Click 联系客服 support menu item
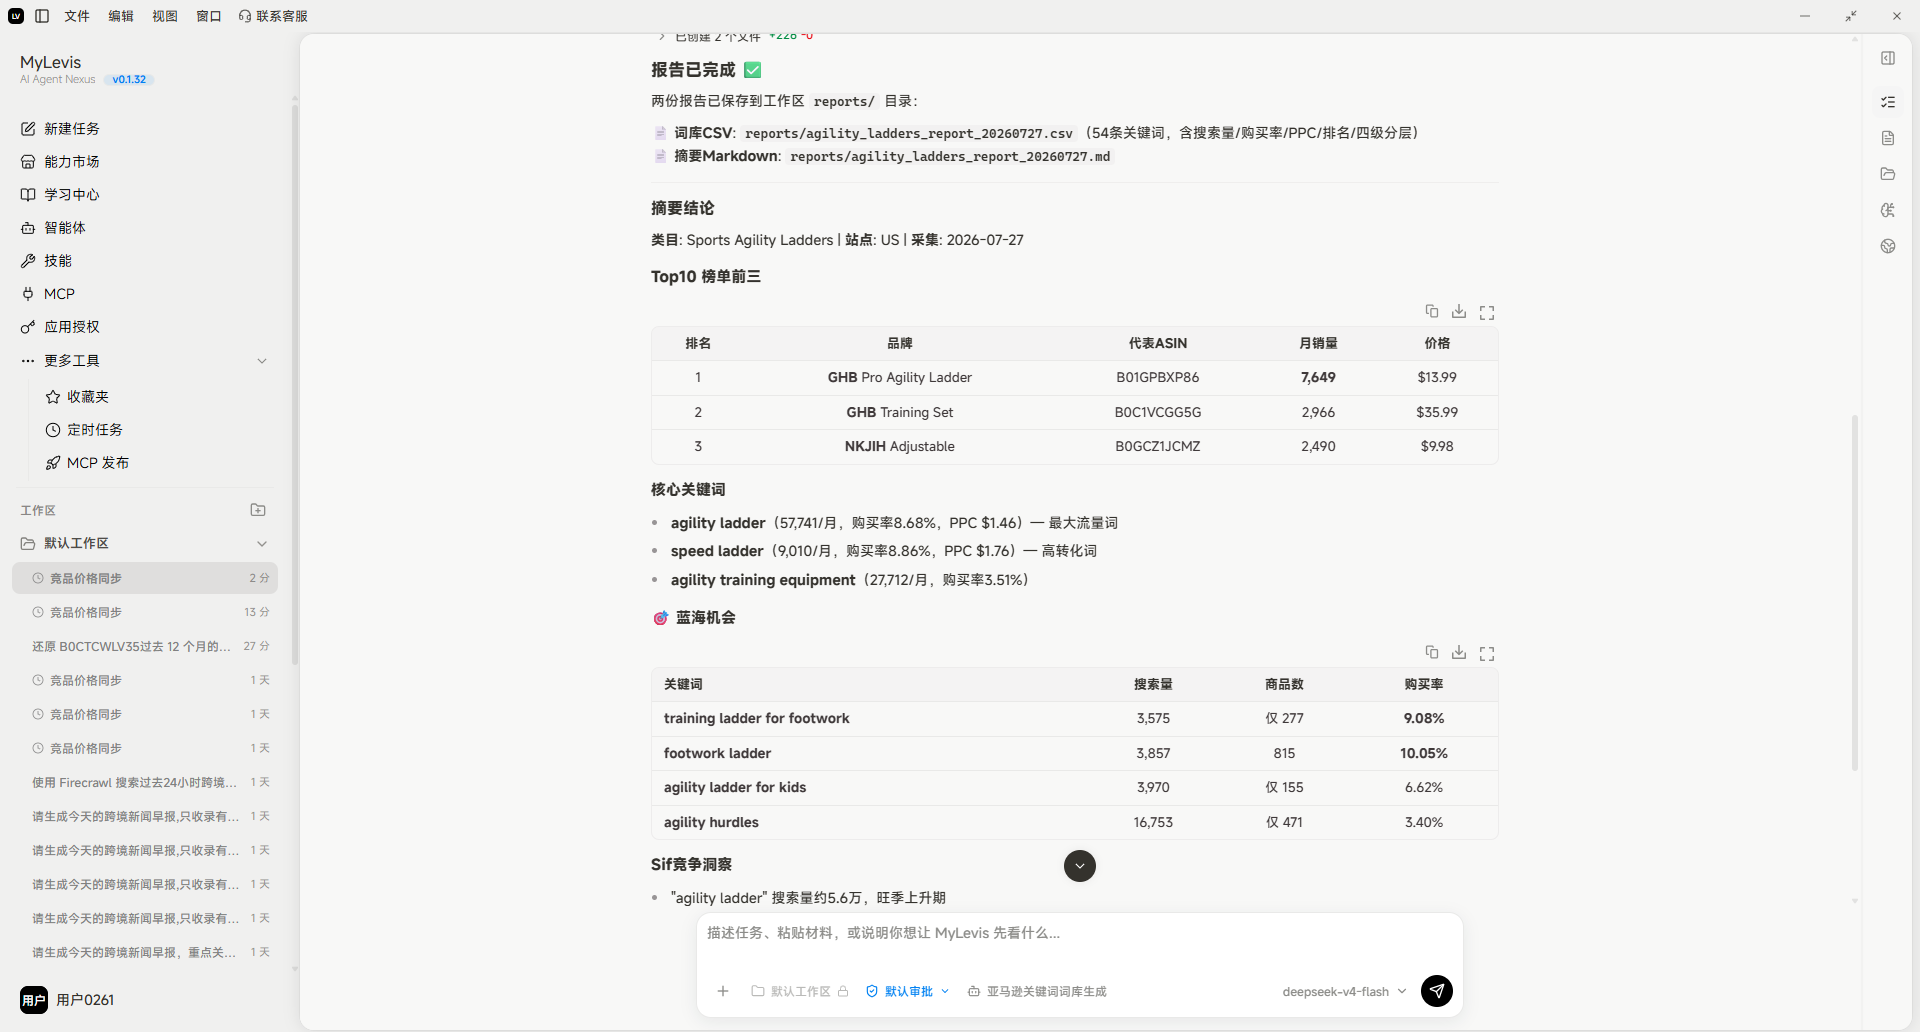Screen dimensions: 1920x1032 (273, 16)
